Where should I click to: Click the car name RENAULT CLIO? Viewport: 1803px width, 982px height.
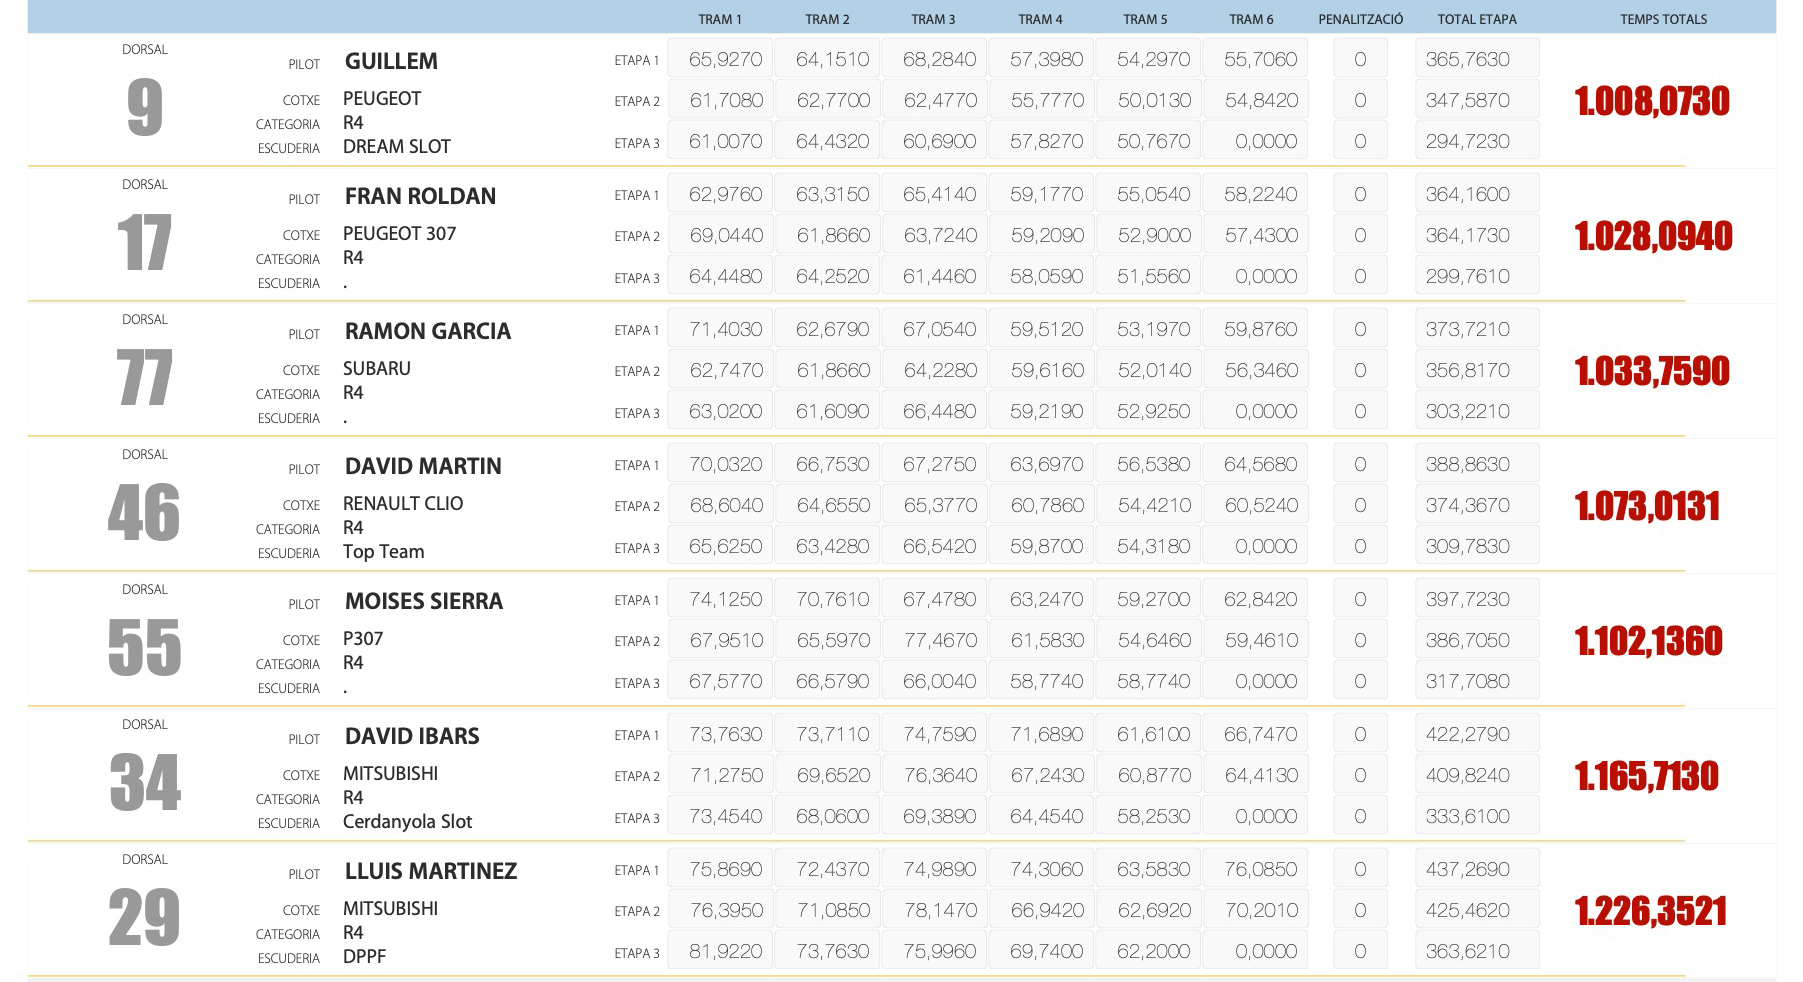(x=402, y=503)
